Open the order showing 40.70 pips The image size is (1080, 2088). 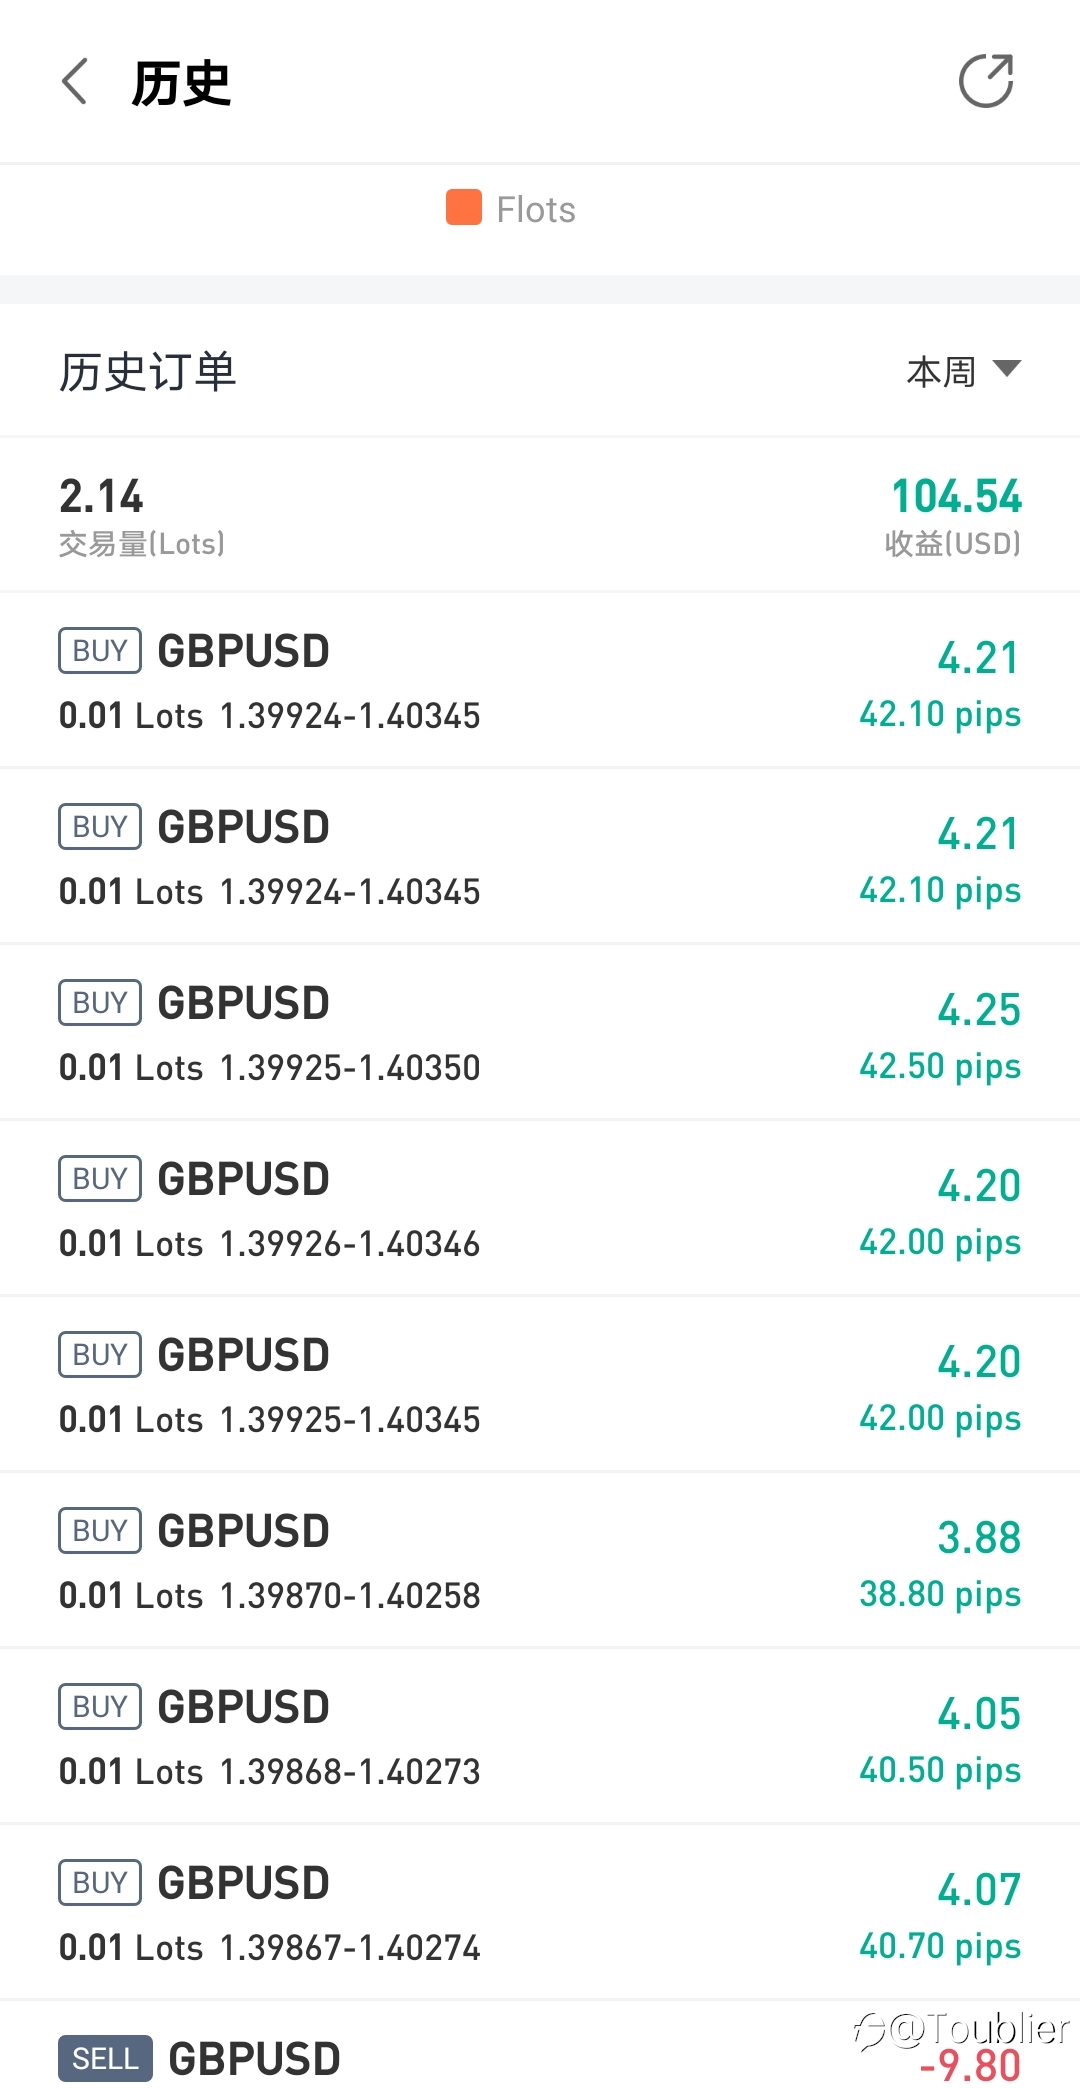click(540, 1912)
